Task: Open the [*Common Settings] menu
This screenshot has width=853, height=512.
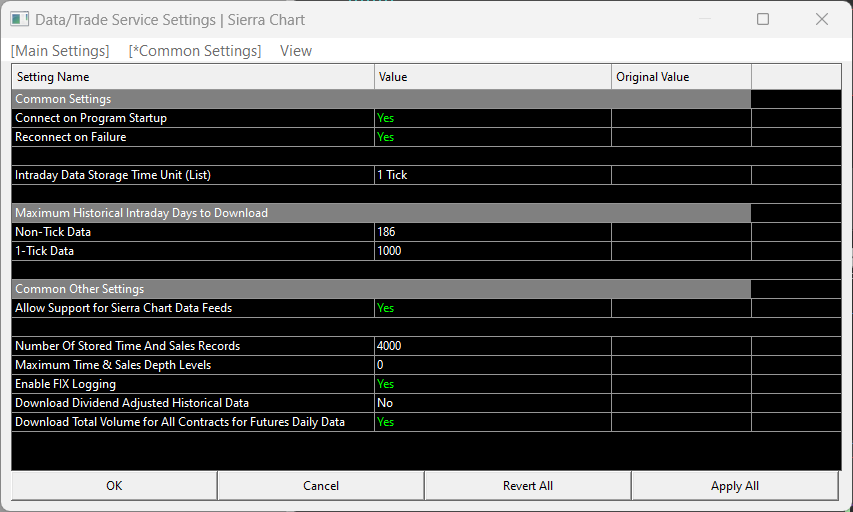Action: point(195,51)
